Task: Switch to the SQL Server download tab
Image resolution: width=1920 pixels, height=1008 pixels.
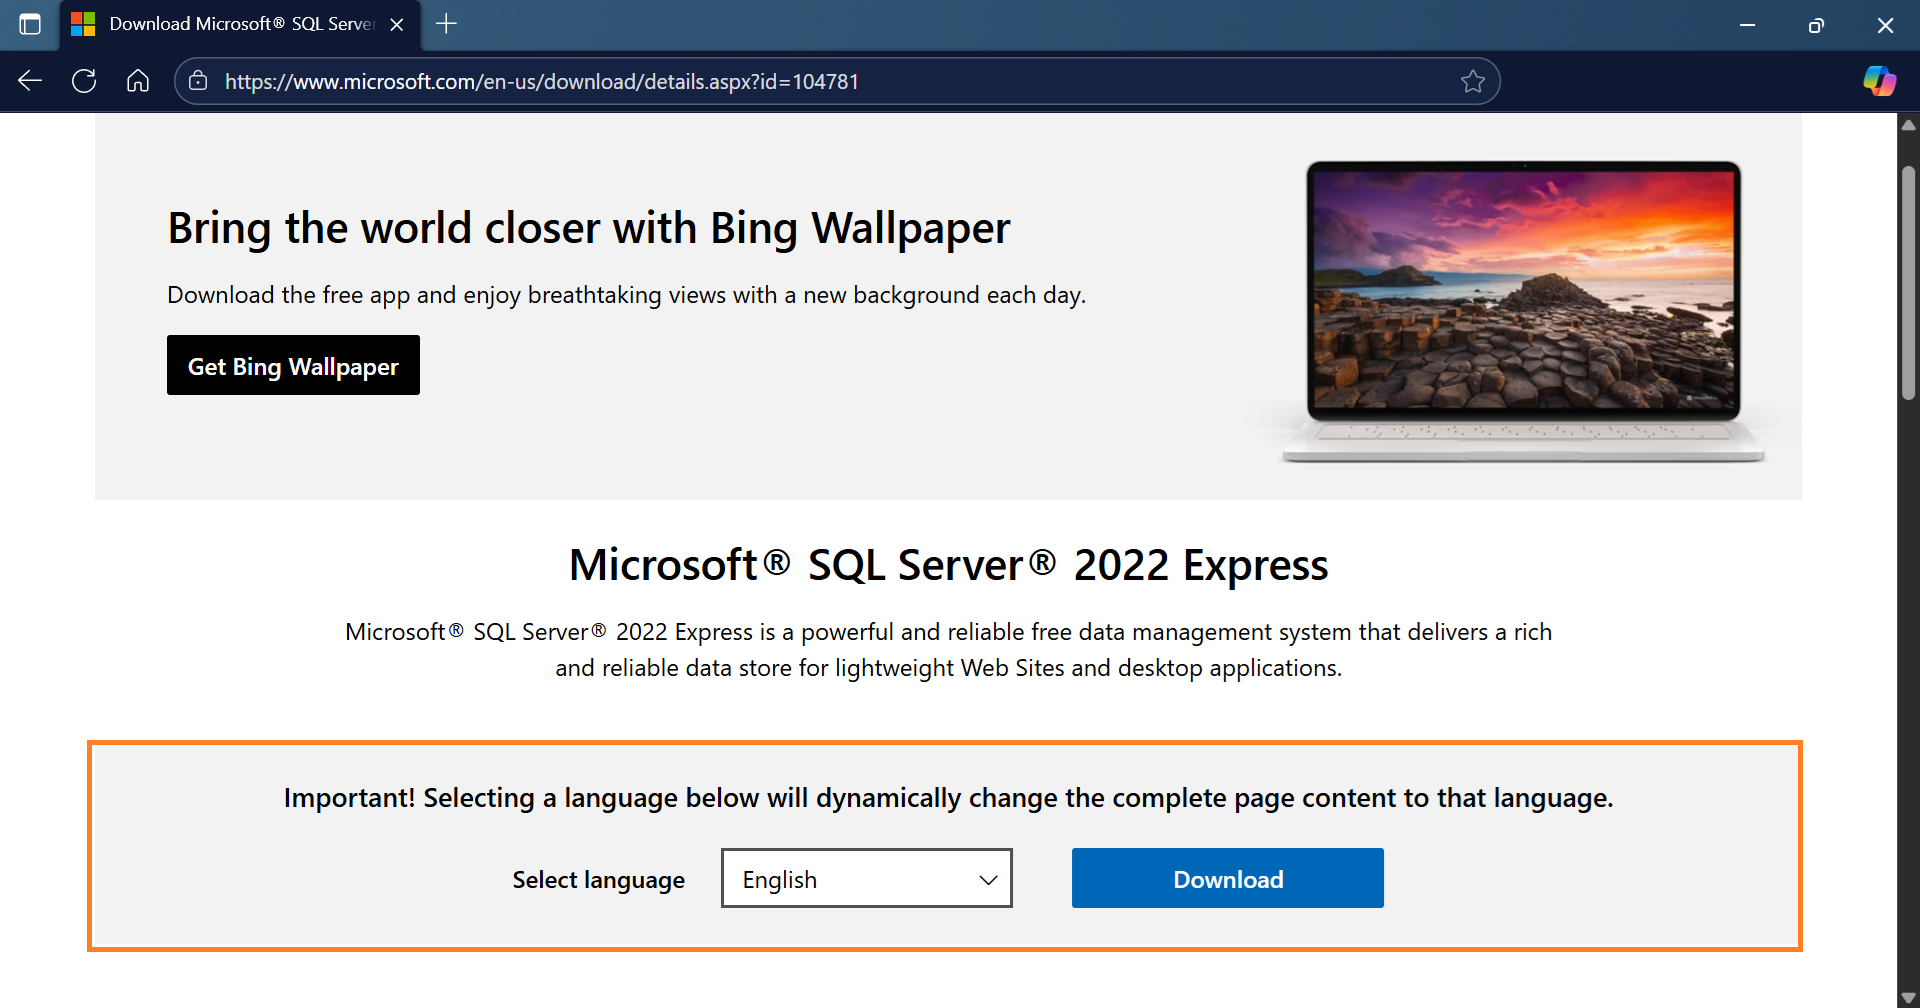Action: coord(230,25)
